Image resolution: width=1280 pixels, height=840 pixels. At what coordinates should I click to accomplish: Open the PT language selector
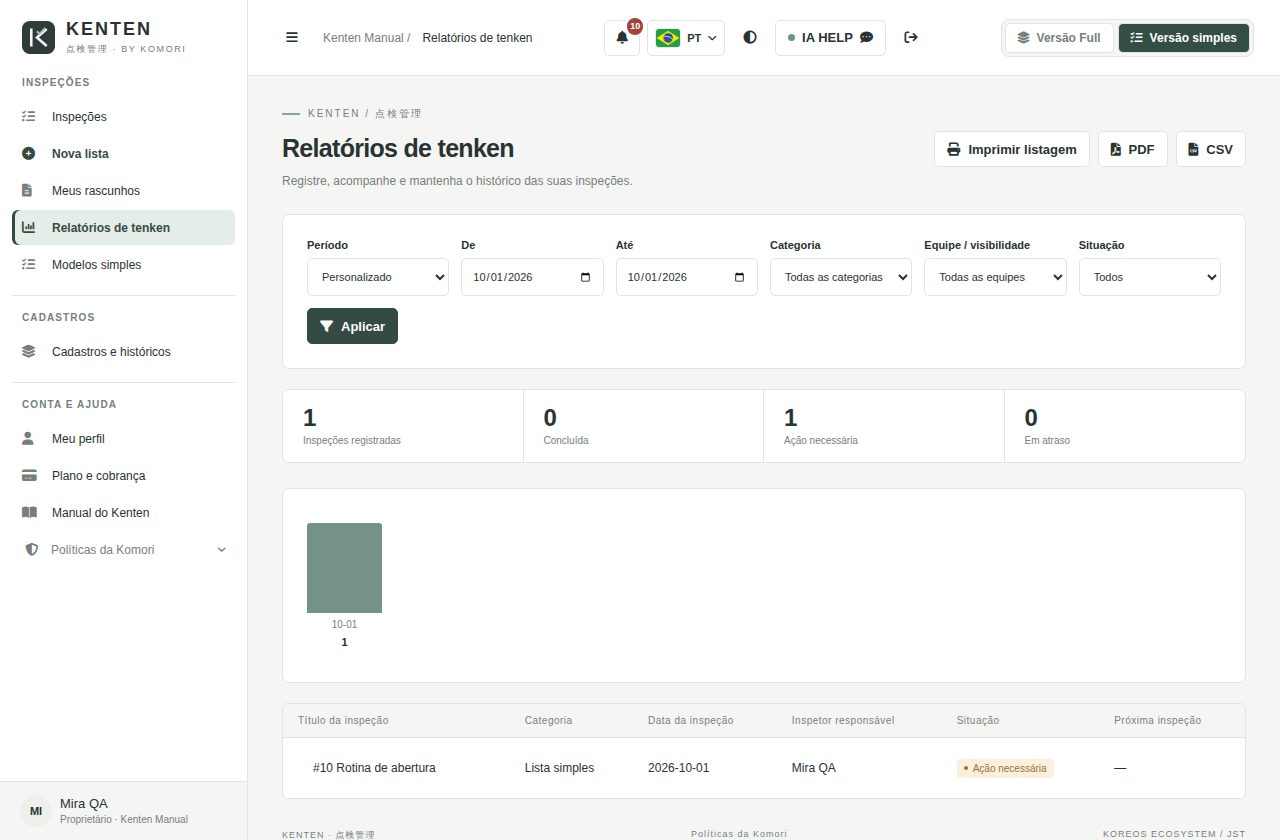[686, 38]
